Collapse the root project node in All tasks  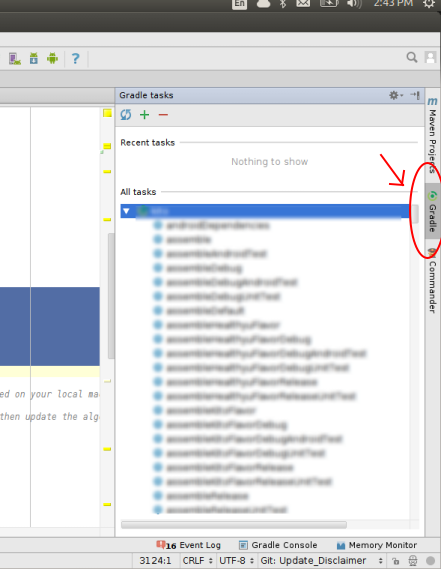[x=126, y=211]
